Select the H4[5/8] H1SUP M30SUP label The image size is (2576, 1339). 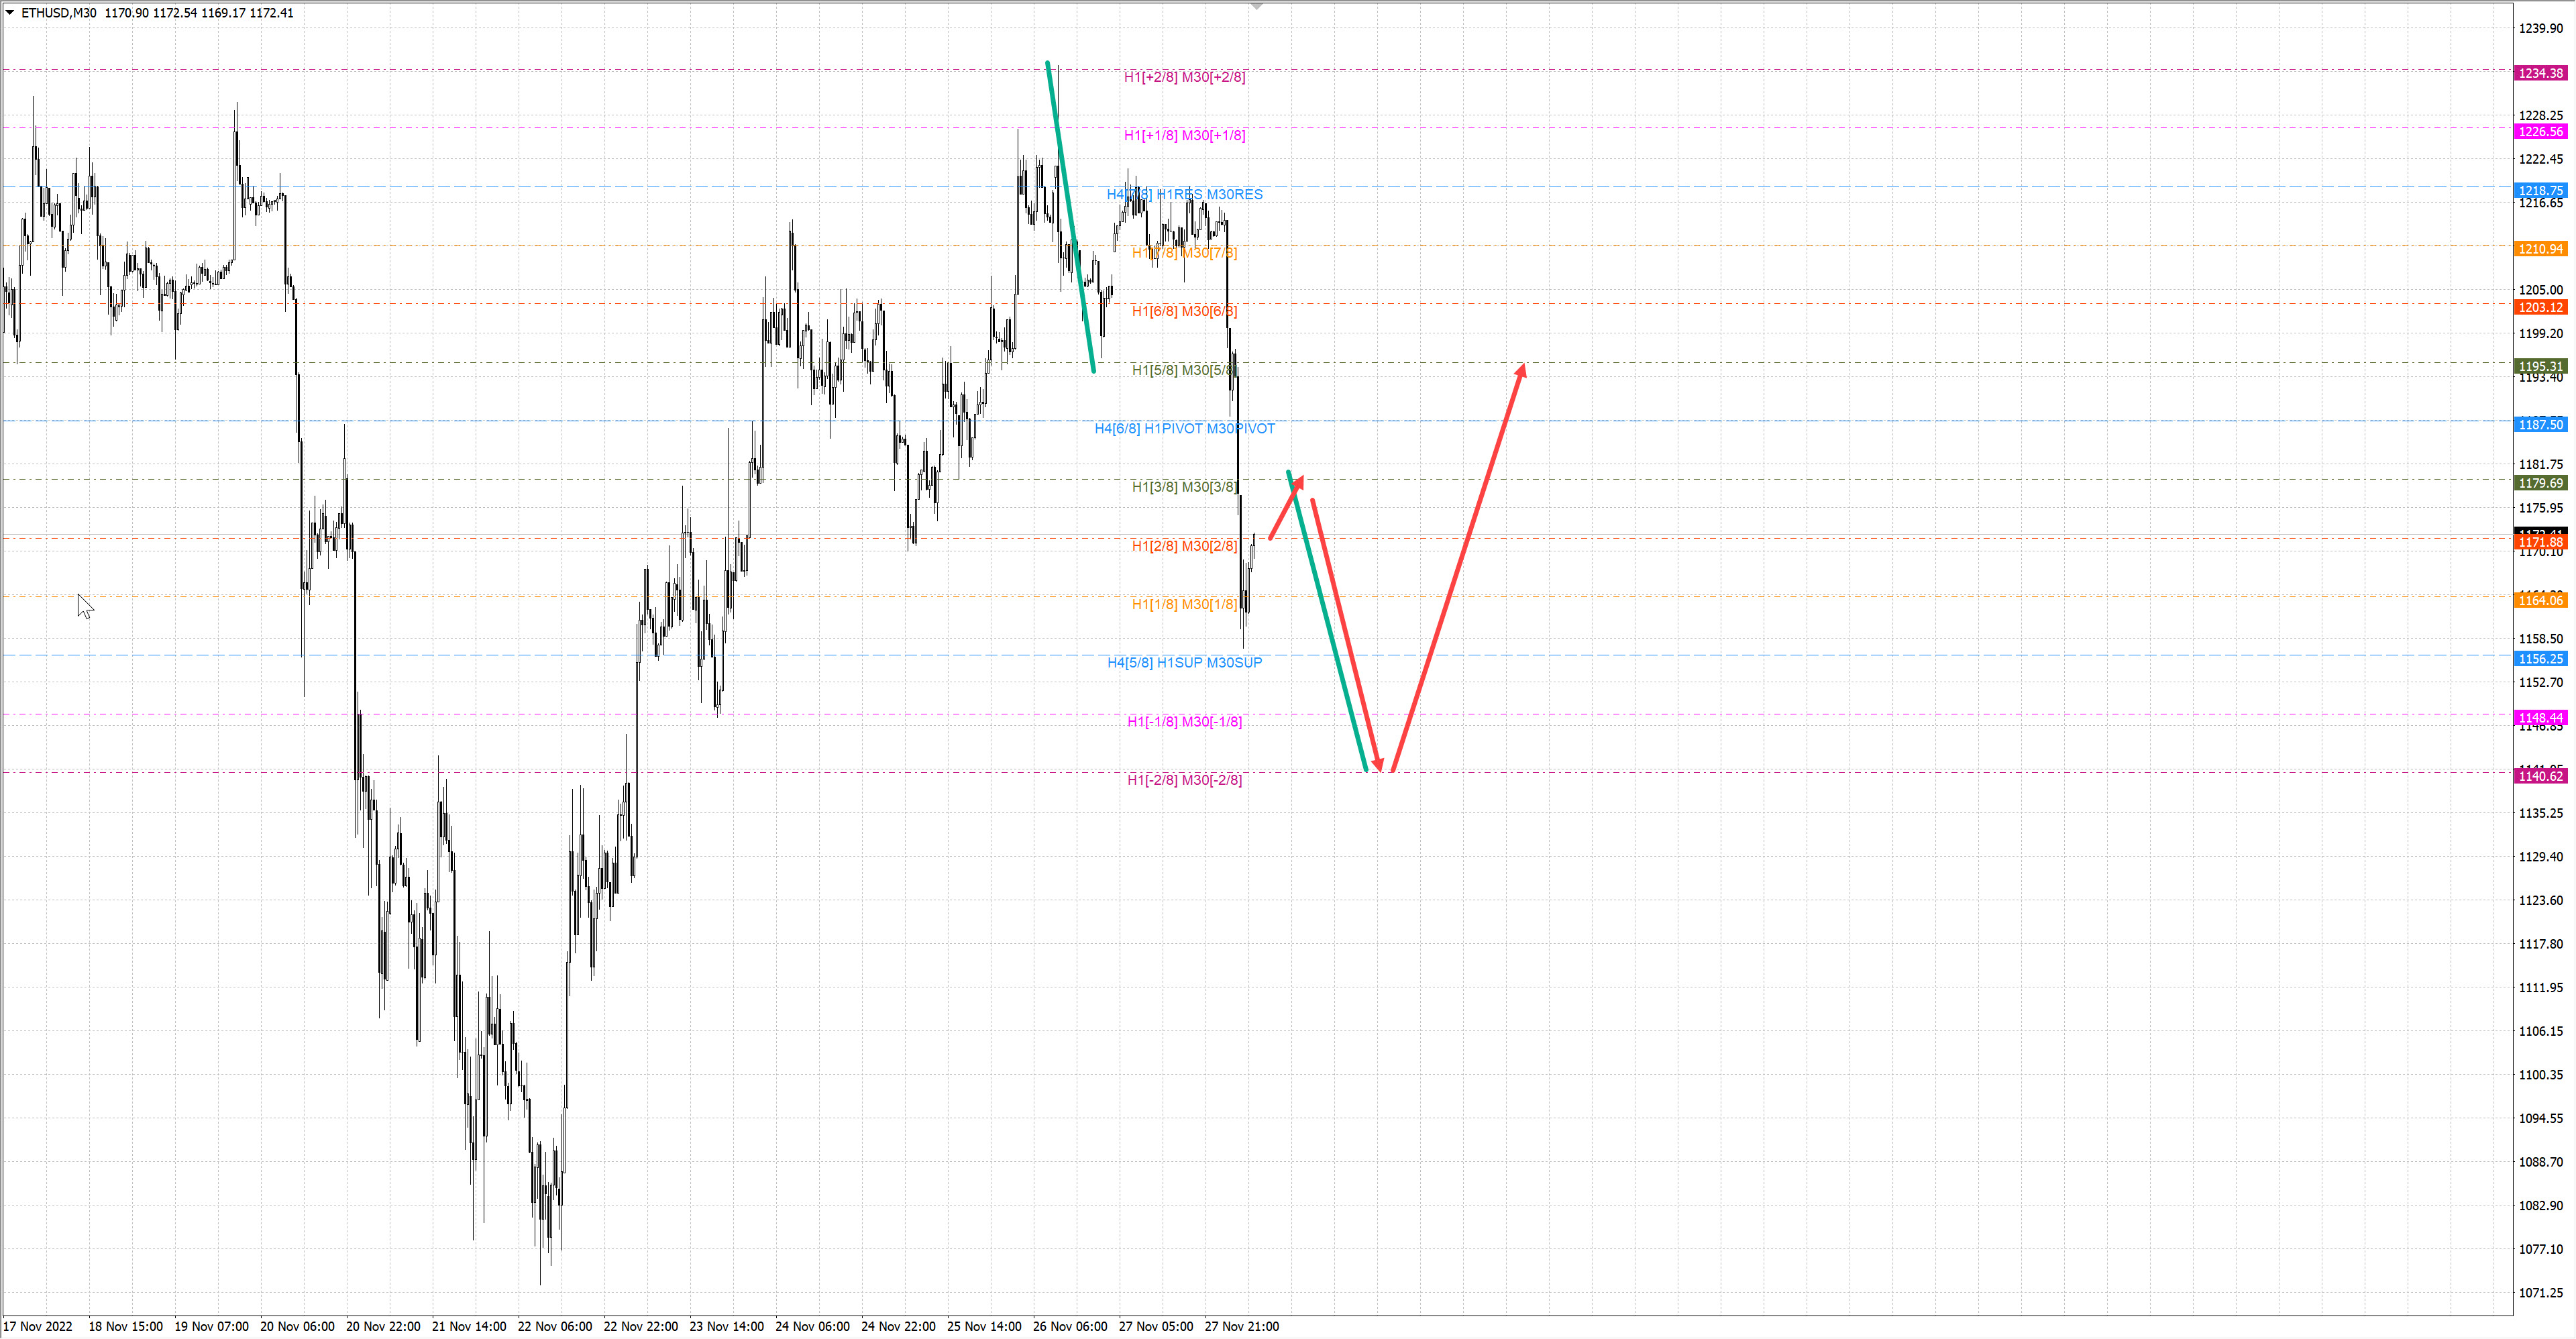(1184, 662)
